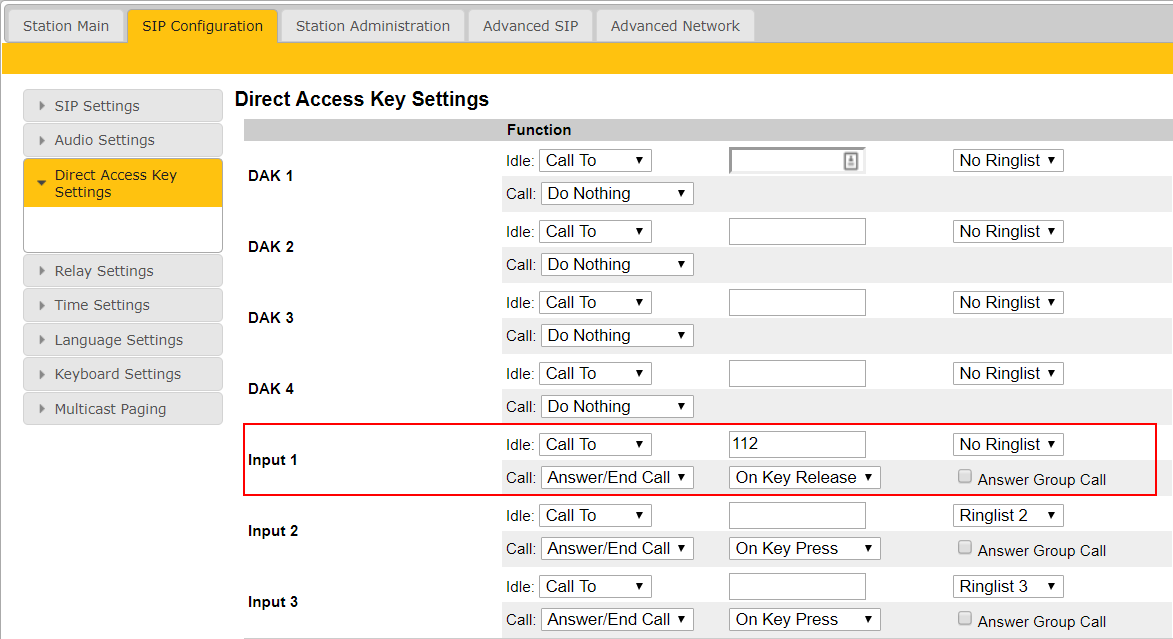Viewport: 1173px width, 639px height.
Task: Go to the Station Administration tab
Action: click(x=372, y=26)
